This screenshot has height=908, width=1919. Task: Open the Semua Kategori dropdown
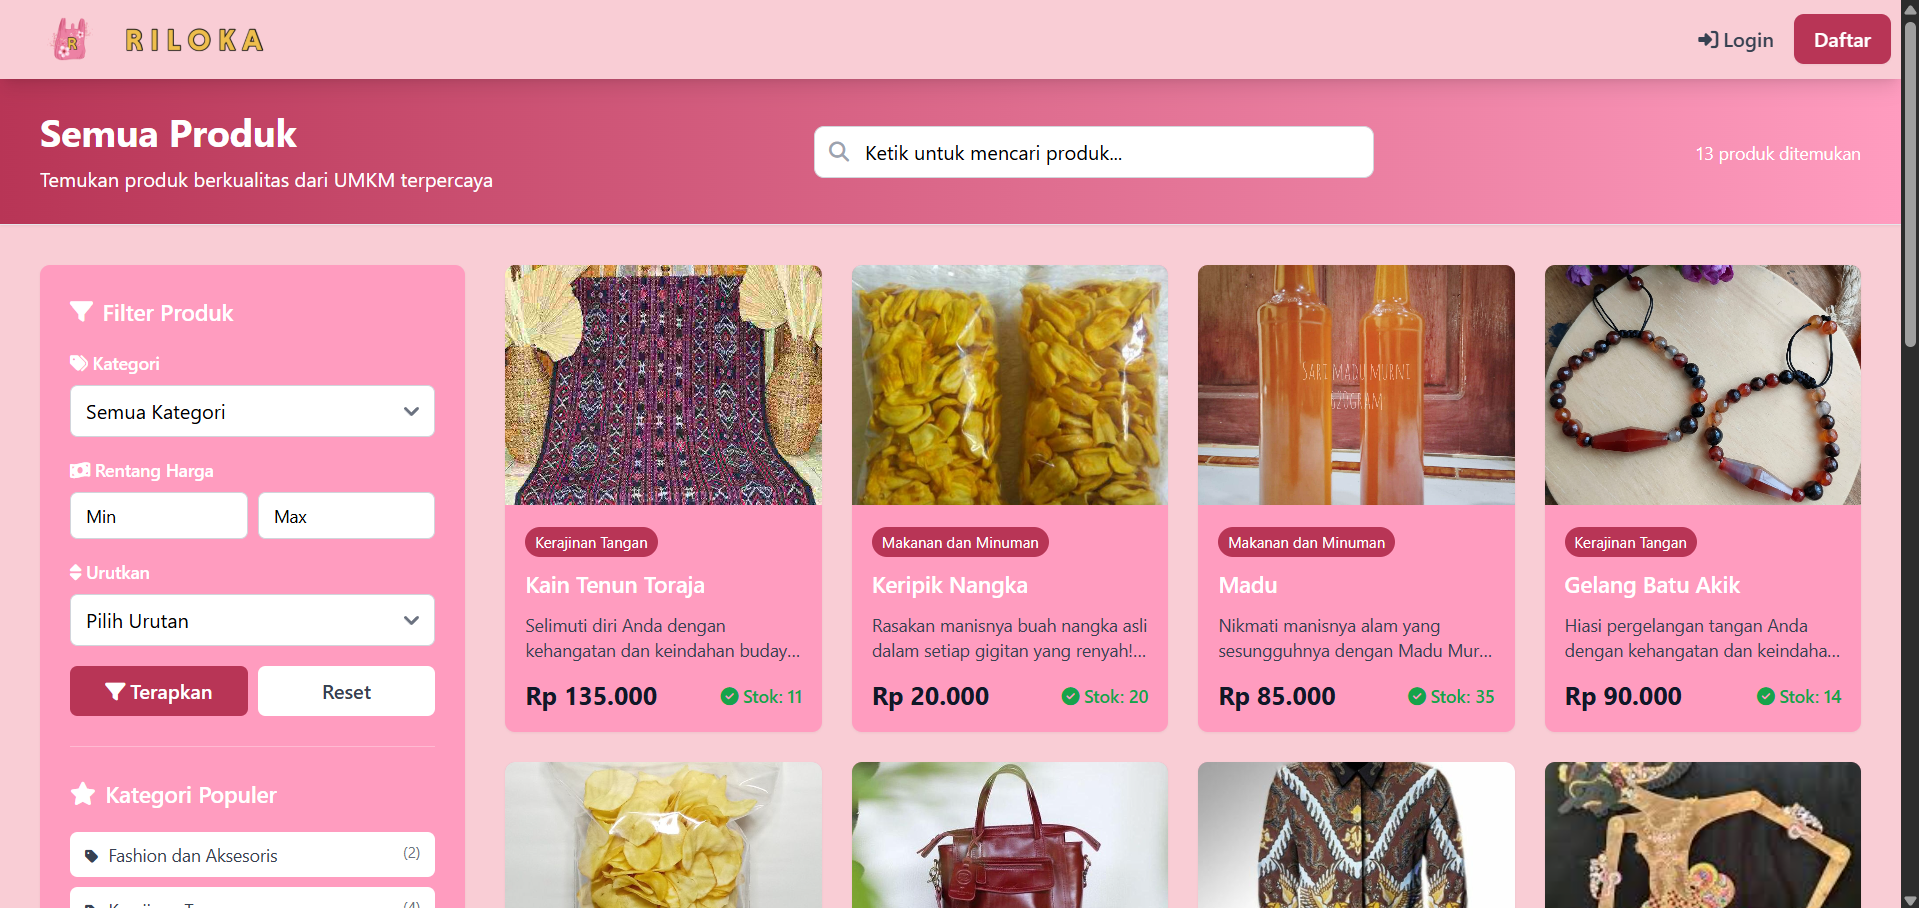(252, 412)
